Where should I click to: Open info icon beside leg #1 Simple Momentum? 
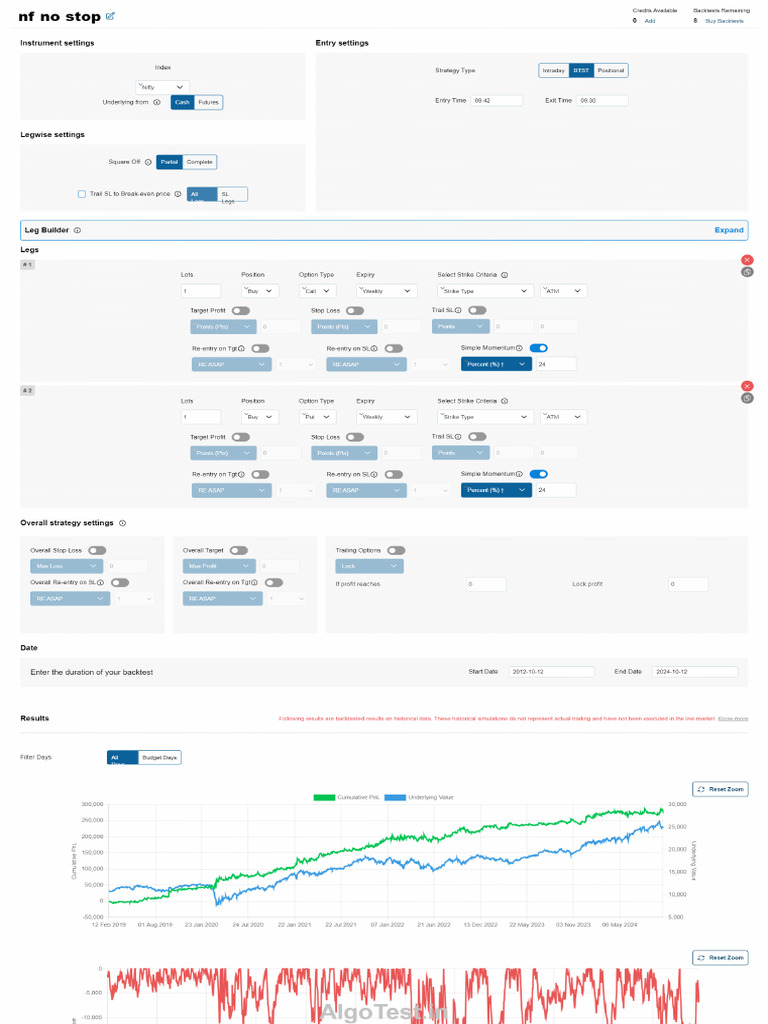[519, 348]
